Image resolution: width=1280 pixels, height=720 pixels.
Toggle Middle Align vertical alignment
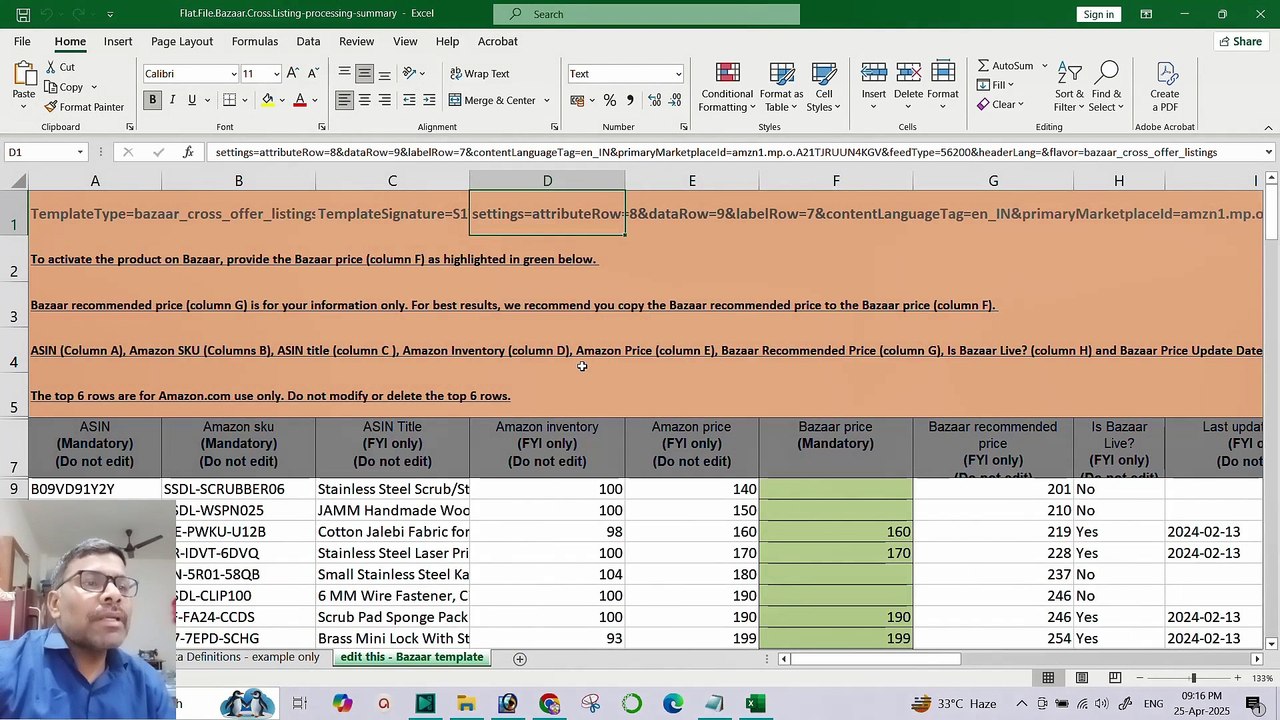coord(364,73)
